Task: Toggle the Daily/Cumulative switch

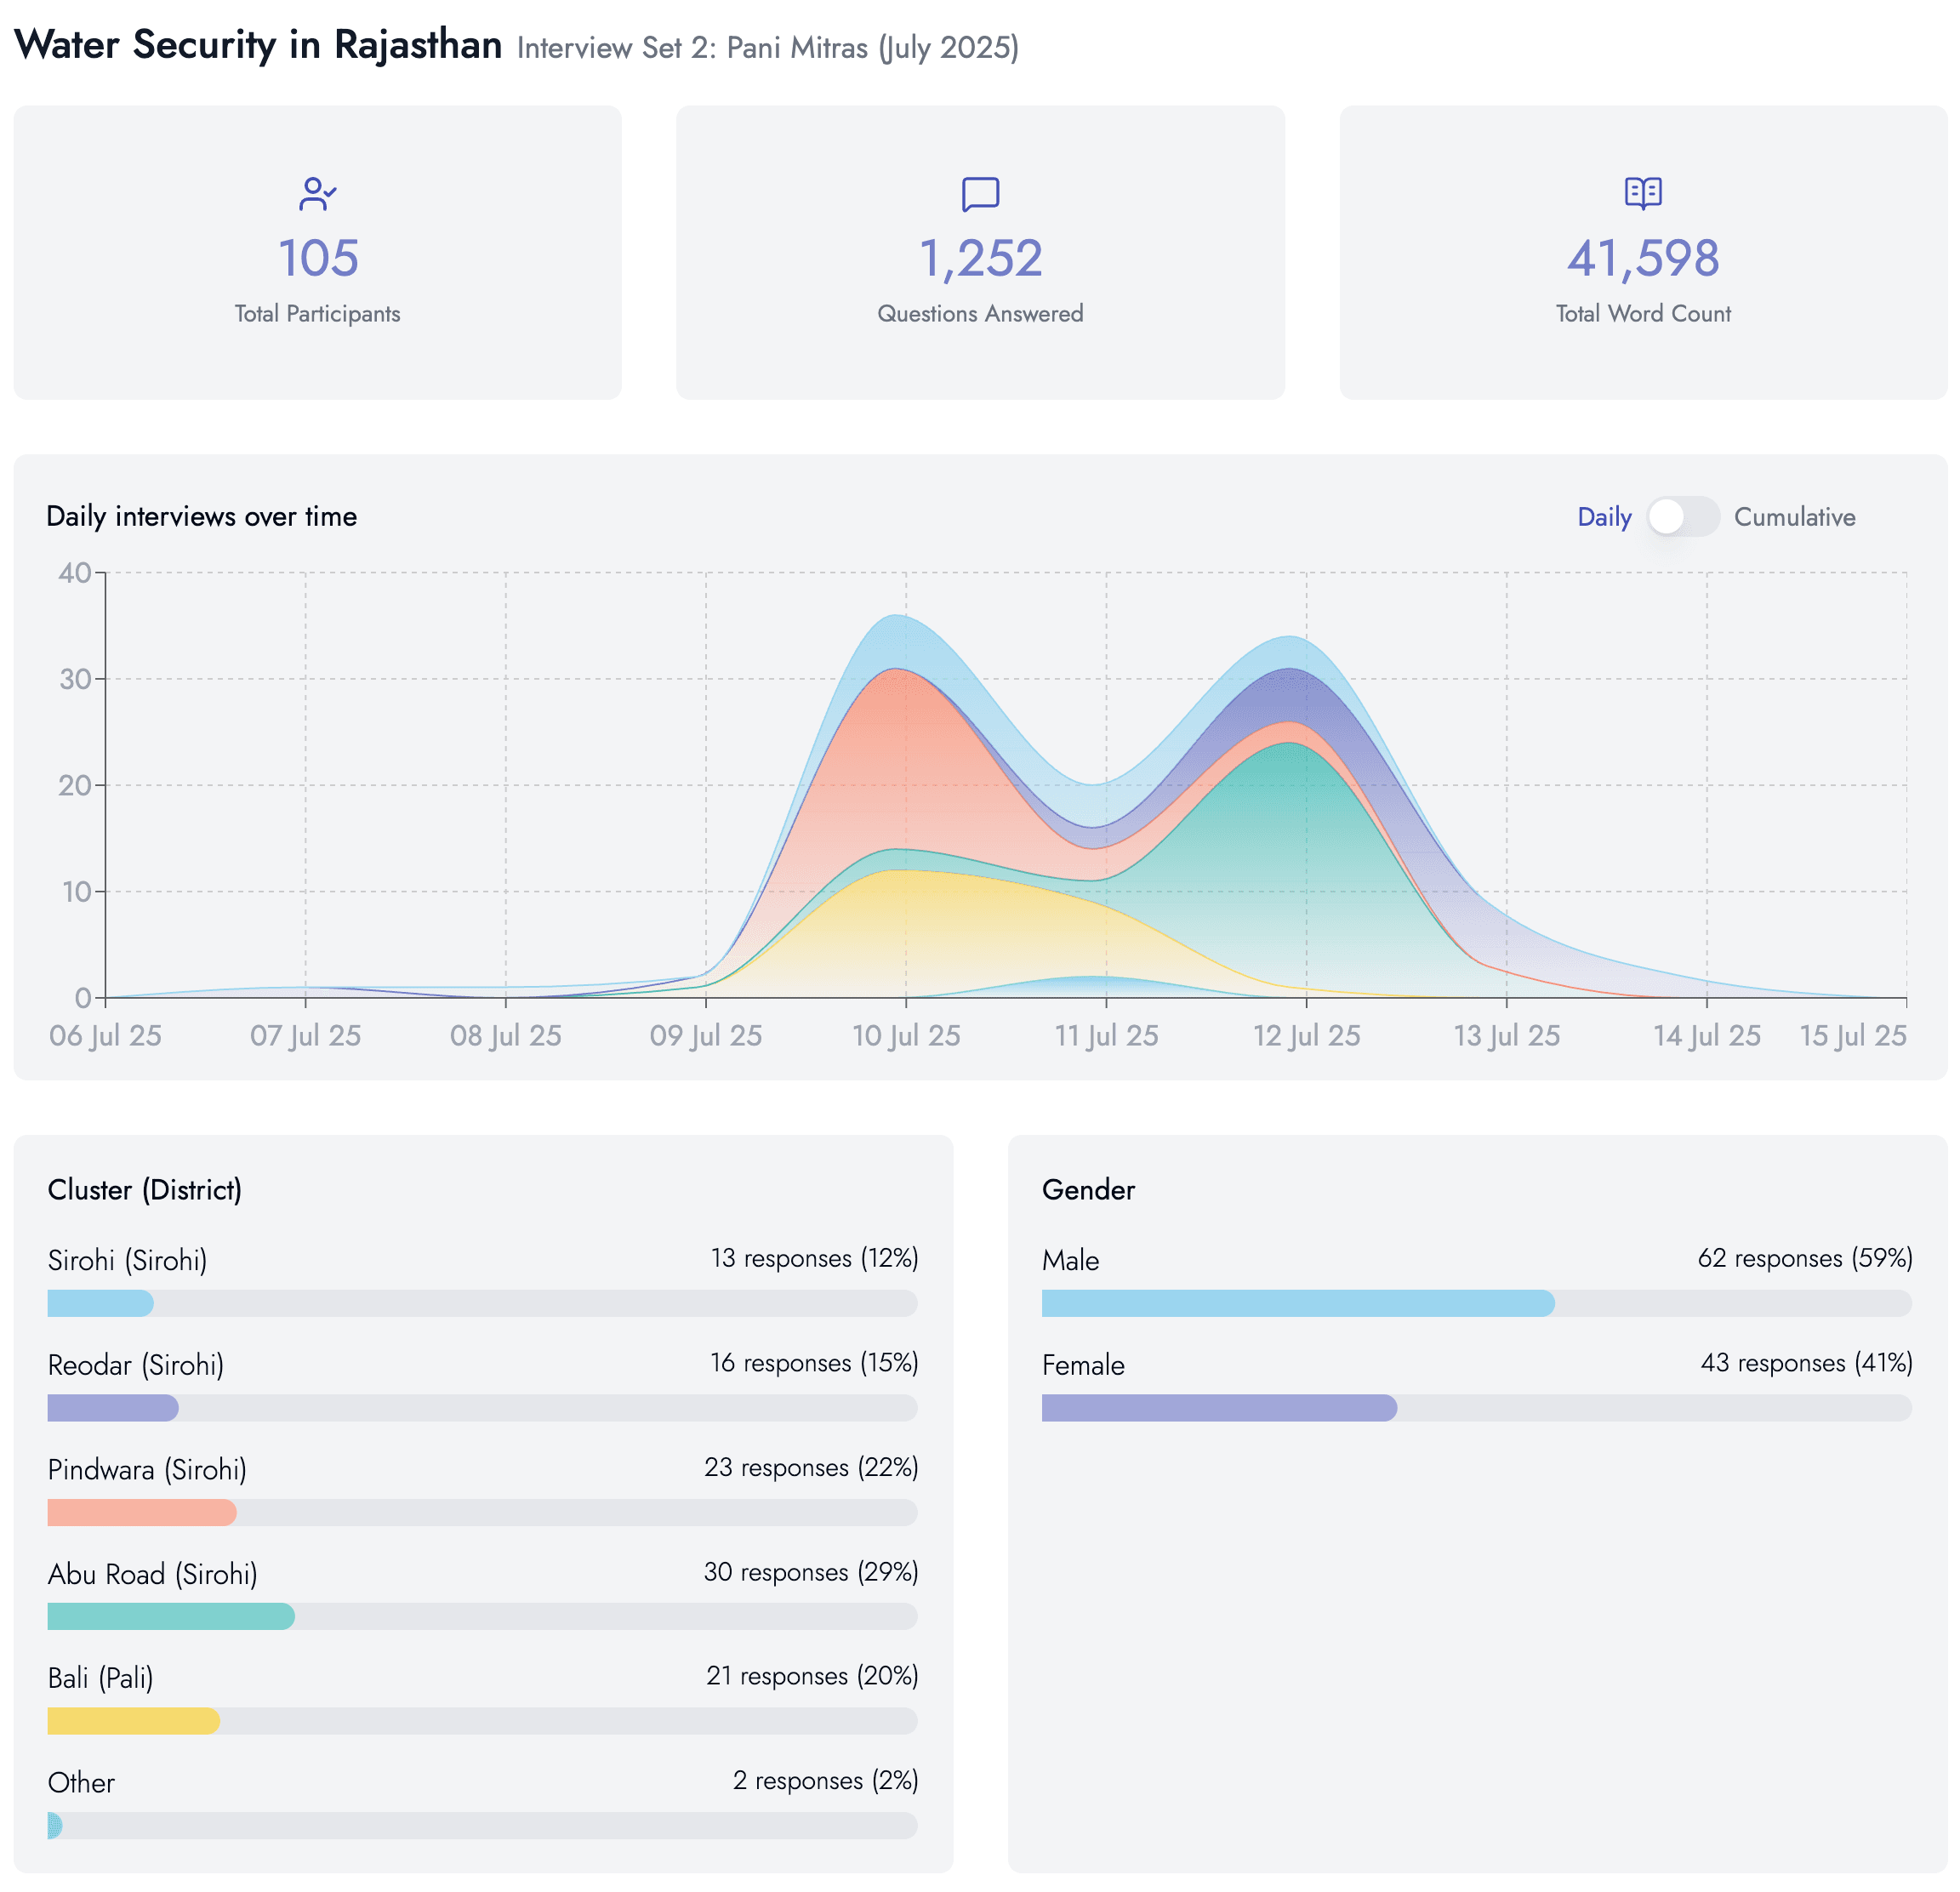Action: [1683, 517]
